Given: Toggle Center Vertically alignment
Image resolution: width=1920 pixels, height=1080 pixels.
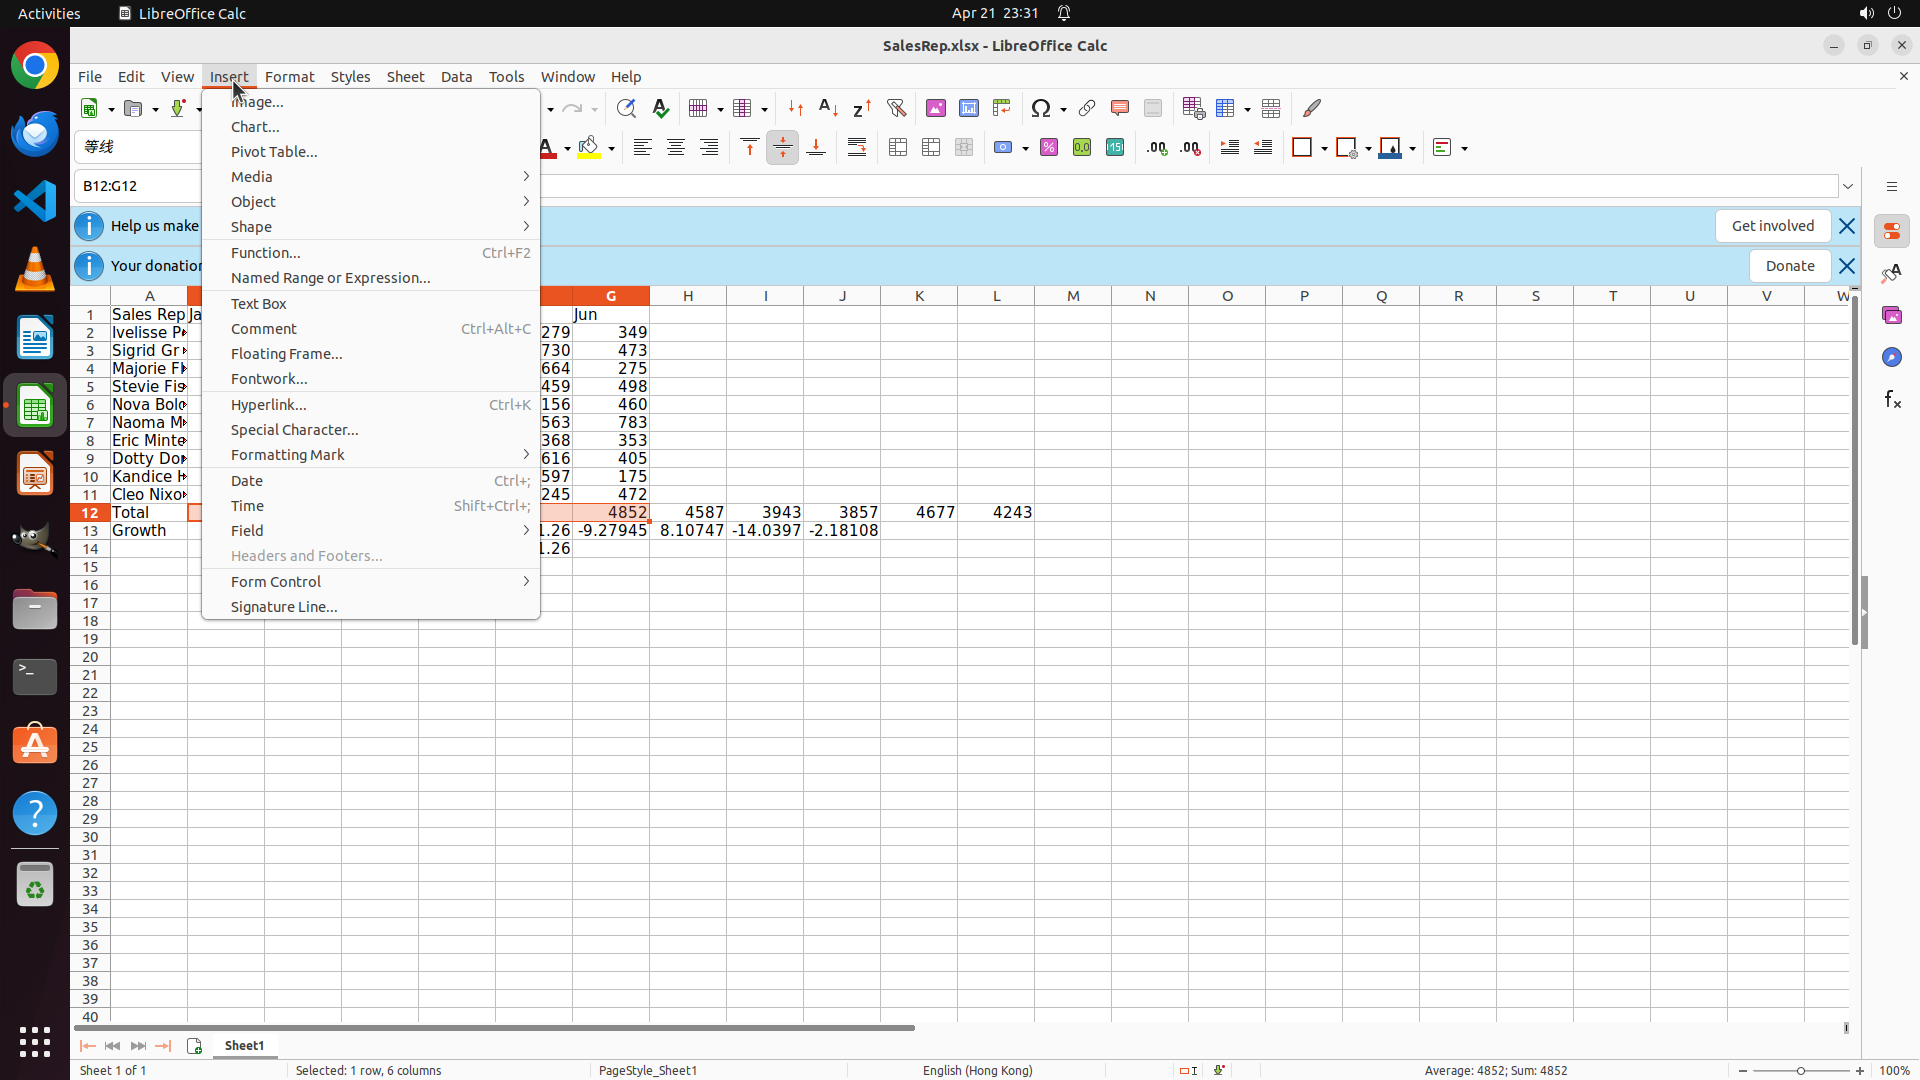Looking at the screenshot, I should point(783,148).
